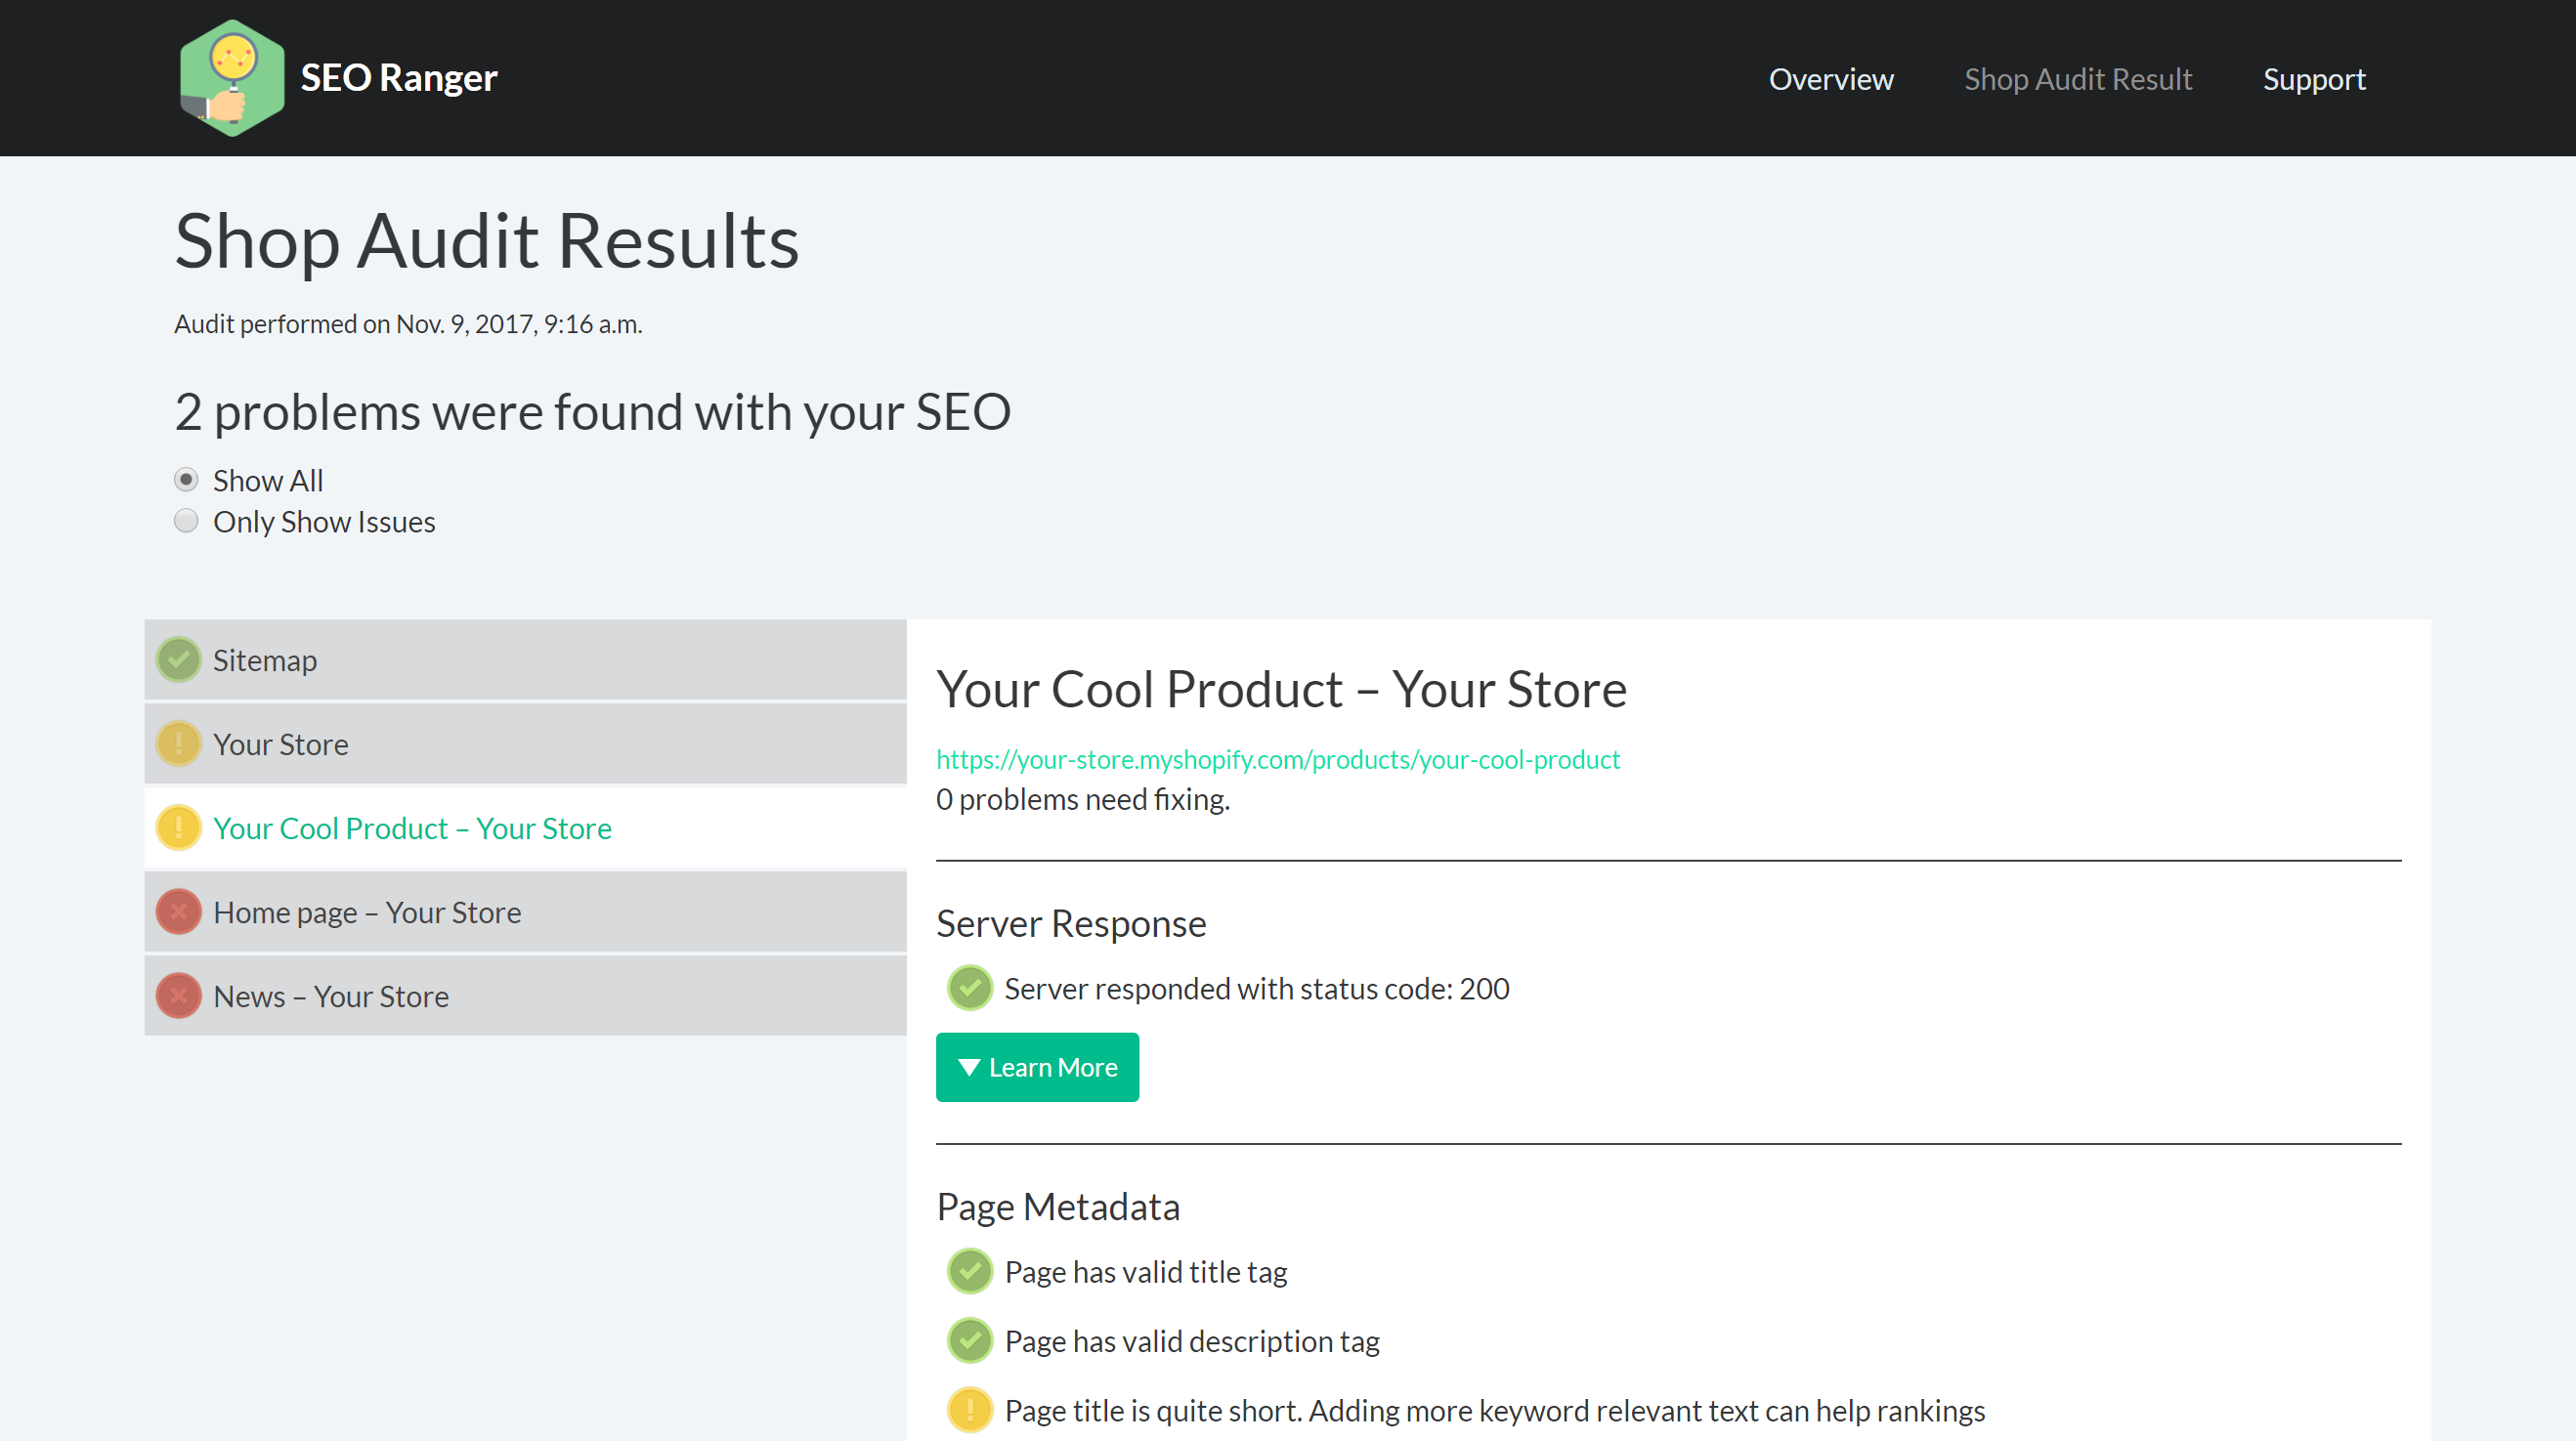This screenshot has height=1441, width=2576.
Task: Expand the Learn More section under Server Response
Action: tap(1037, 1067)
